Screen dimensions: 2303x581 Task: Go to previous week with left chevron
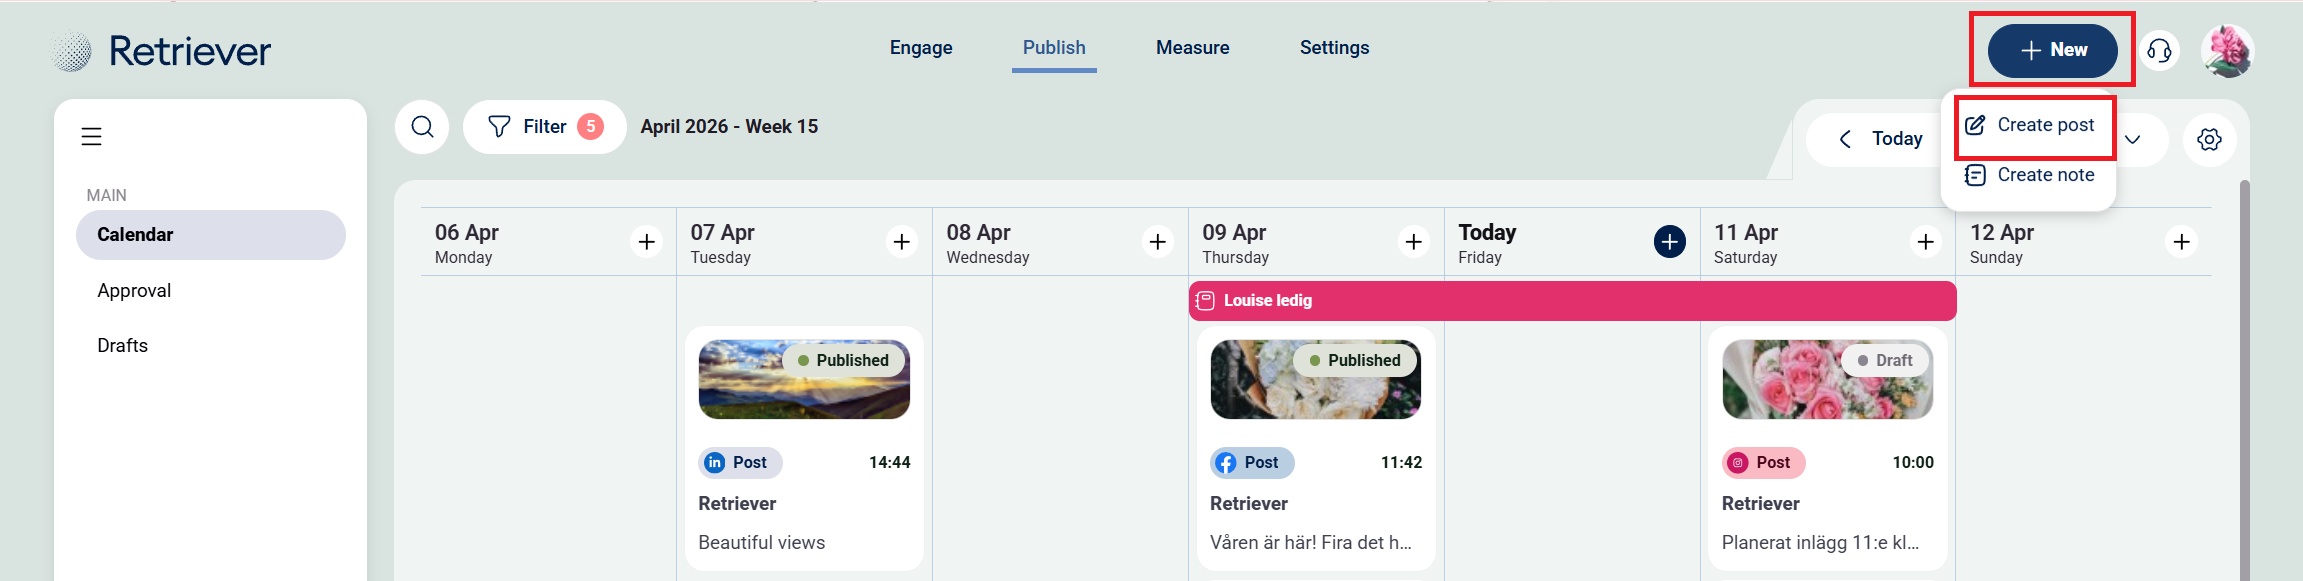[x=1845, y=139]
